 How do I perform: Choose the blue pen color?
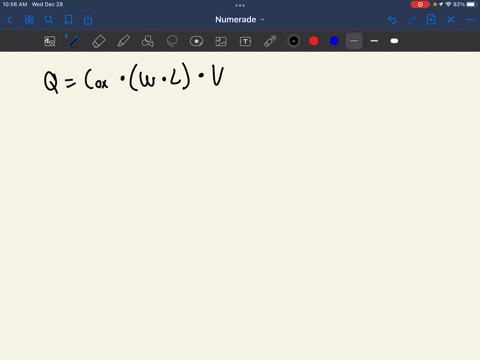tap(334, 41)
